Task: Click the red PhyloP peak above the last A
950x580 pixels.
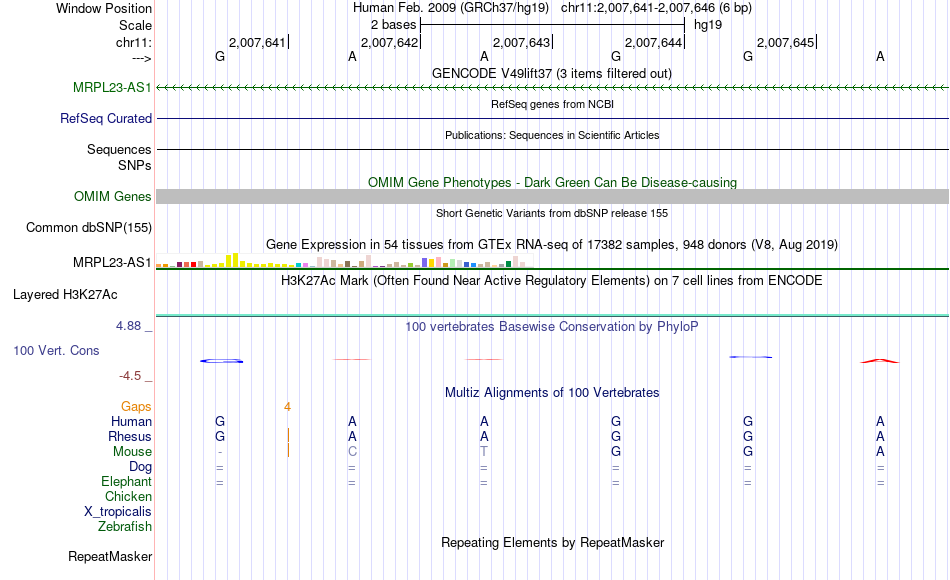Action: 880,361
